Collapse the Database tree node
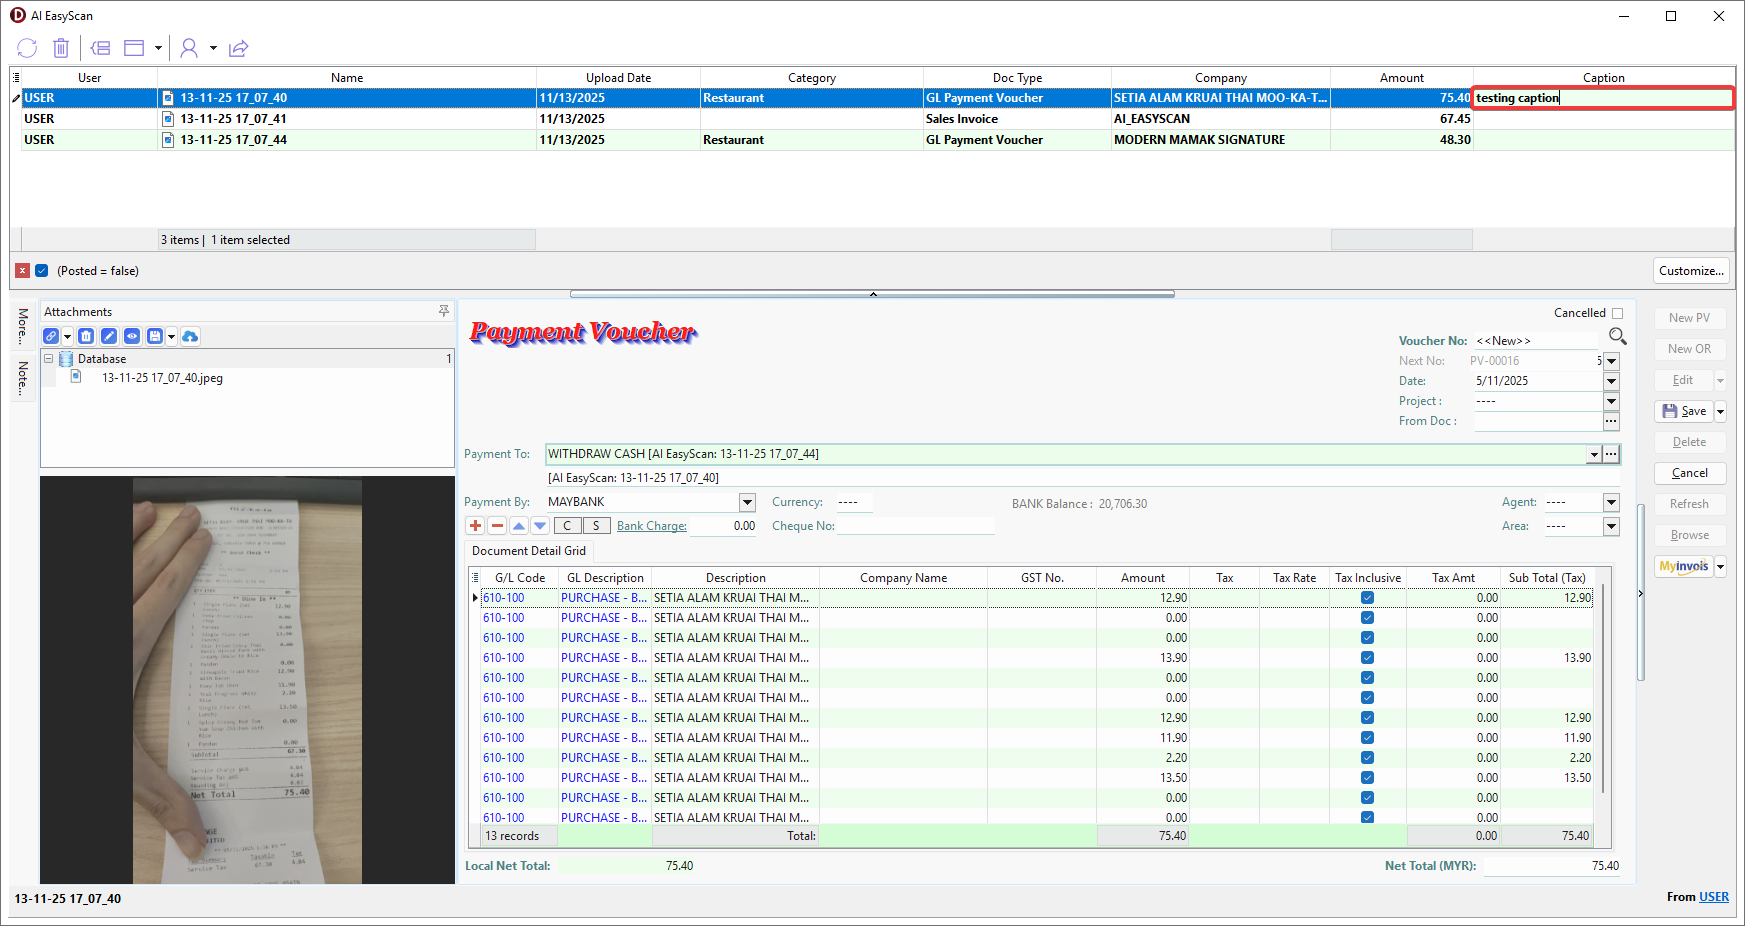The height and width of the screenshot is (926, 1745). (x=48, y=359)
